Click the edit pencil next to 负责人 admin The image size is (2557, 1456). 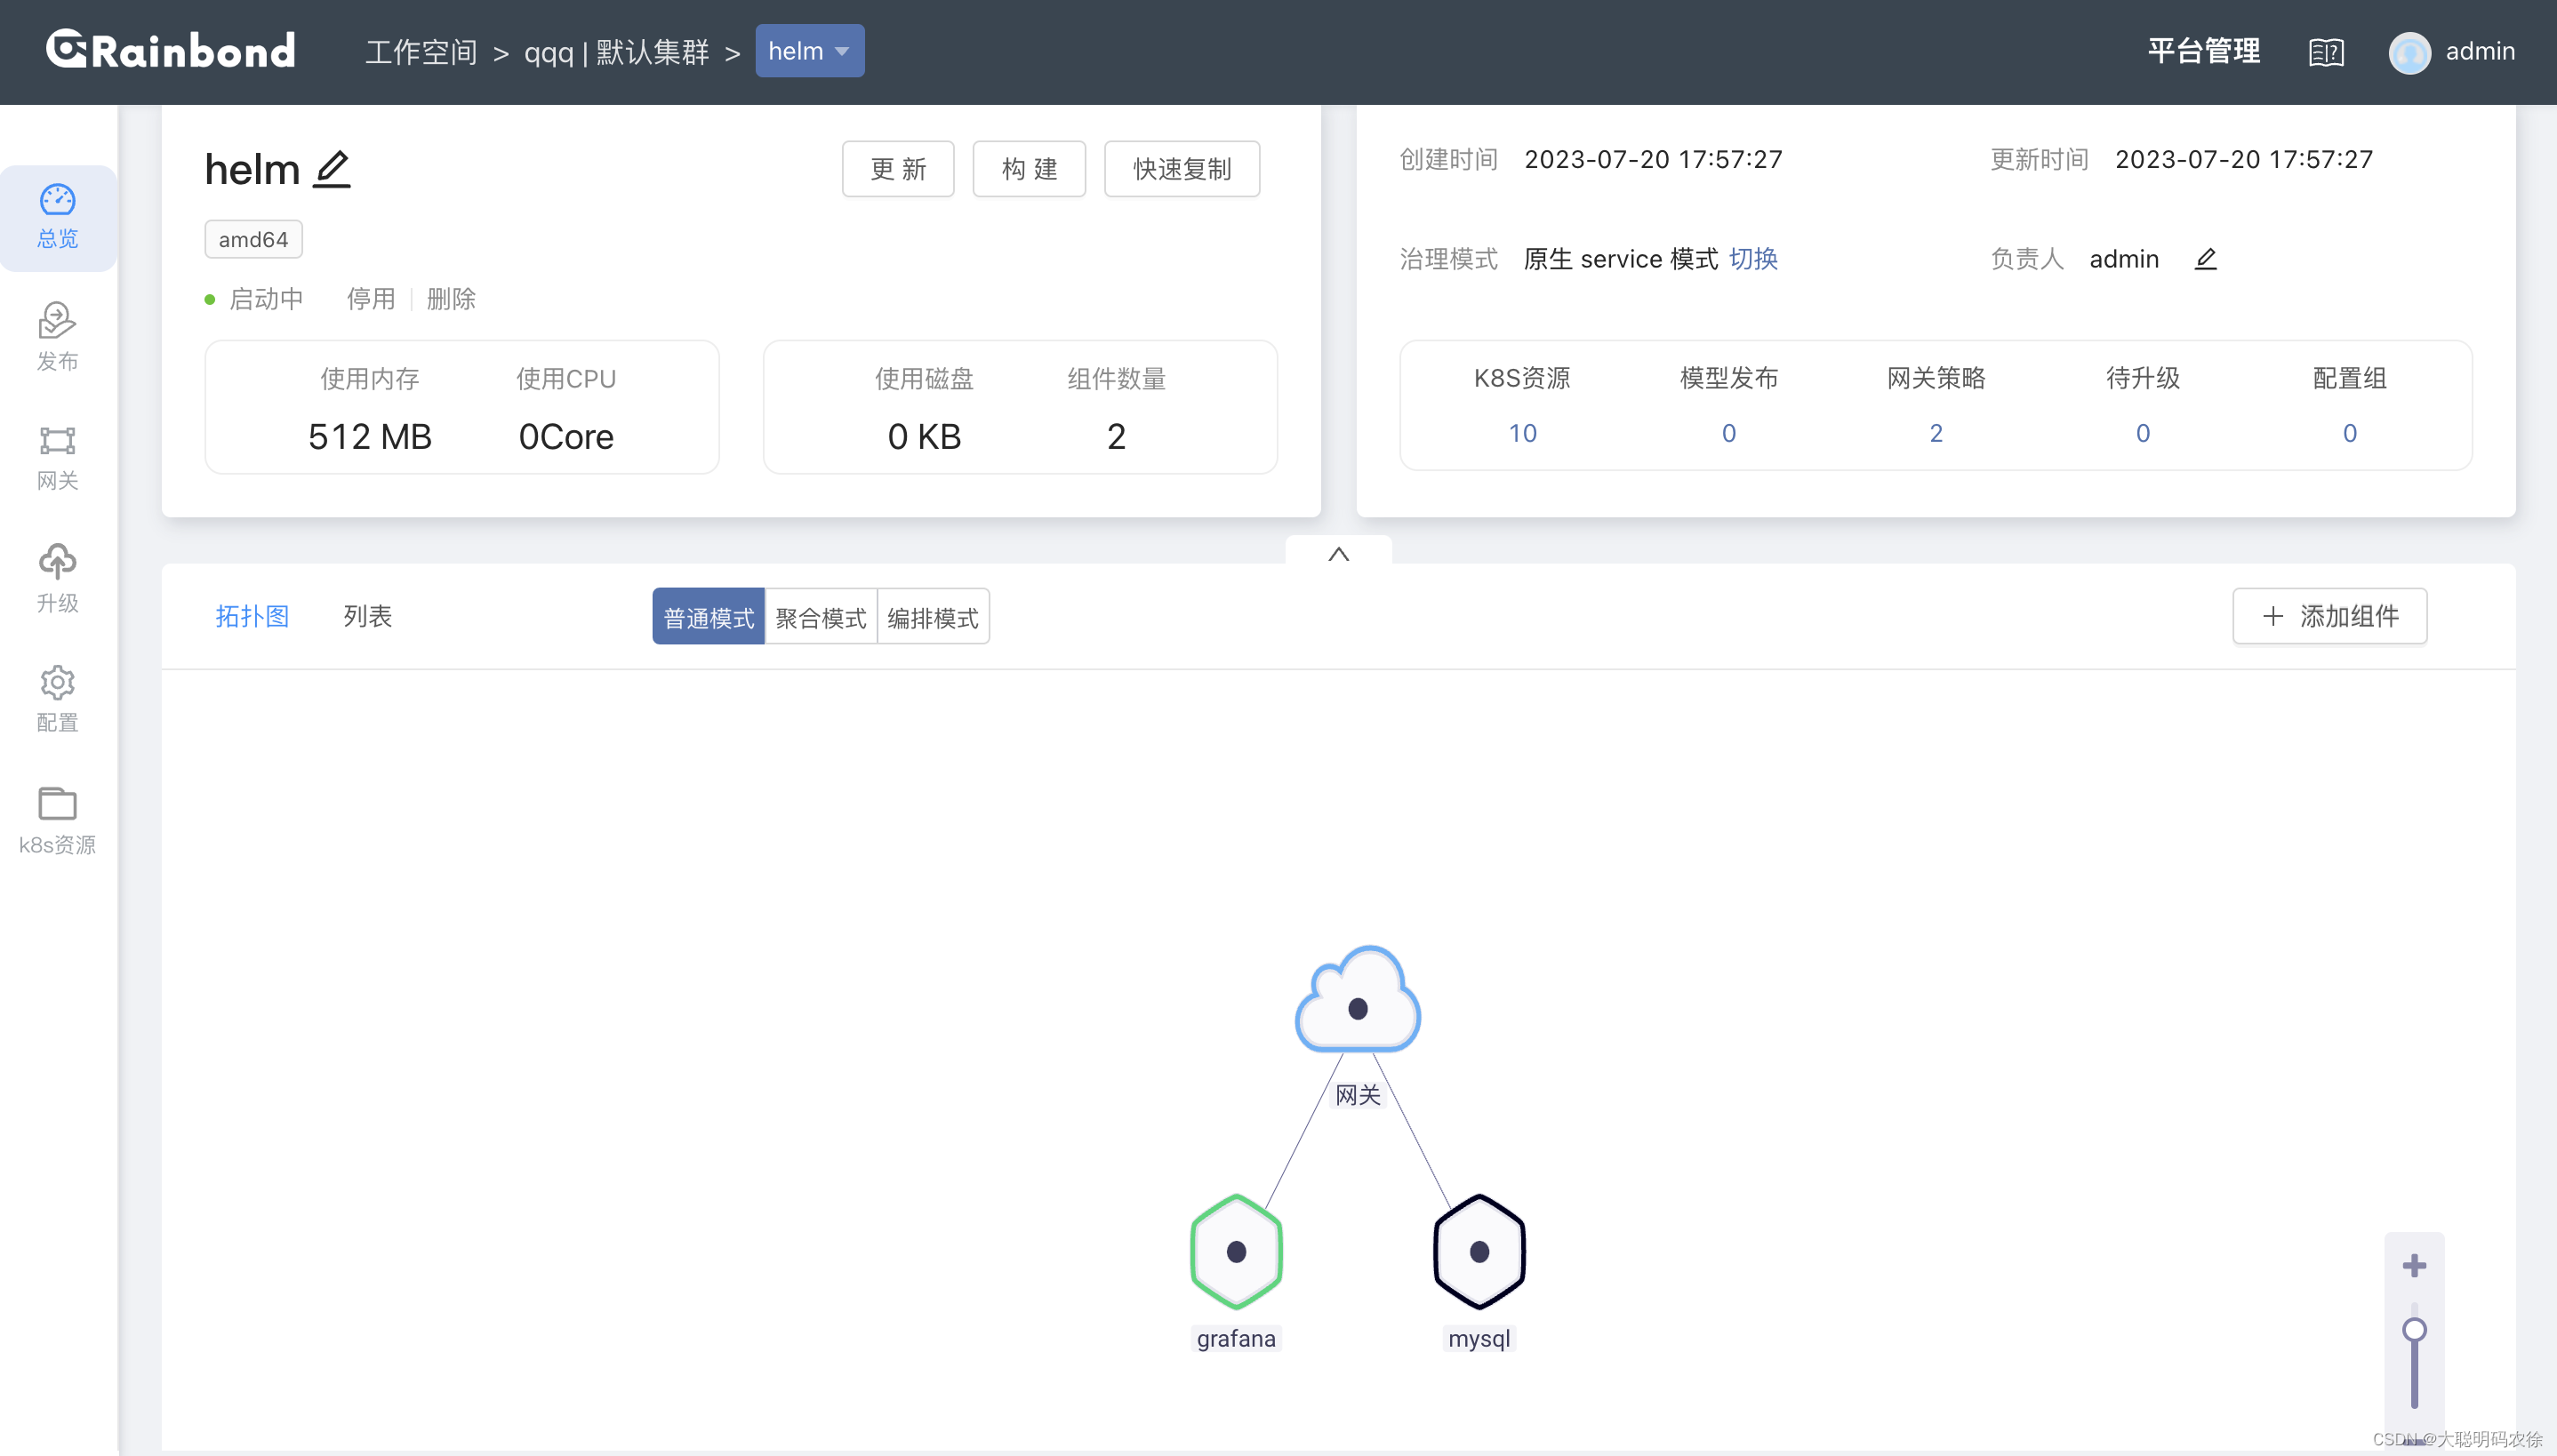point(2205,259)
